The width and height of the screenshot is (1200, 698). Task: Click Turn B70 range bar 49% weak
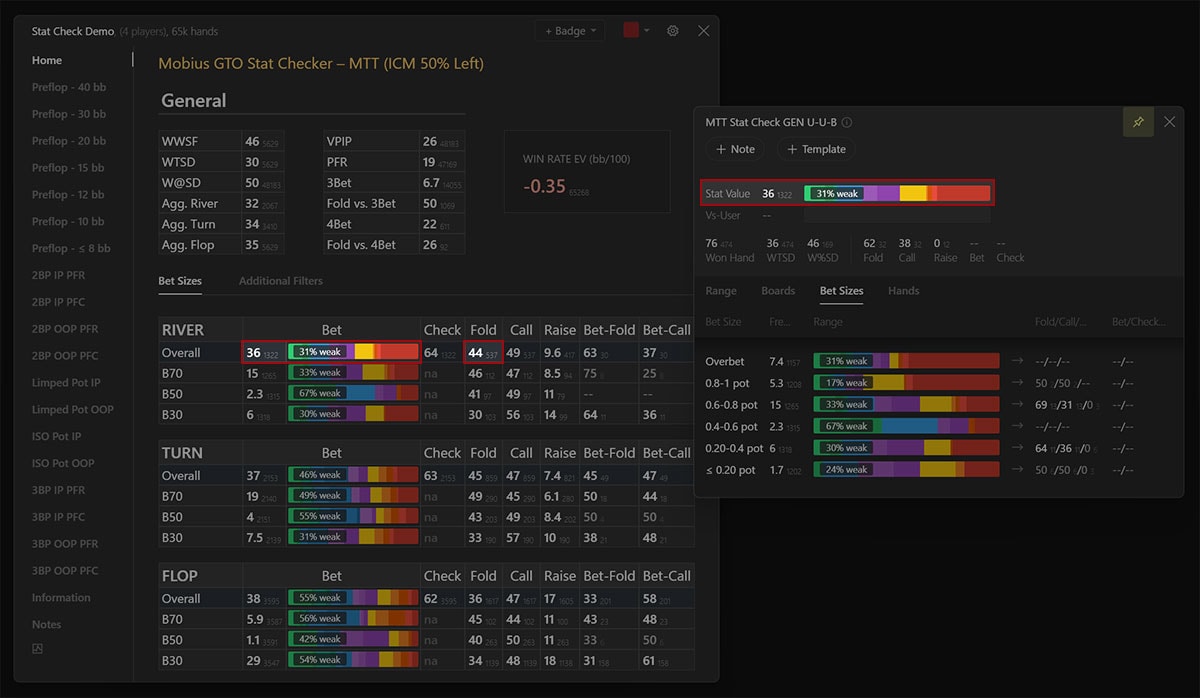[353, 496]
